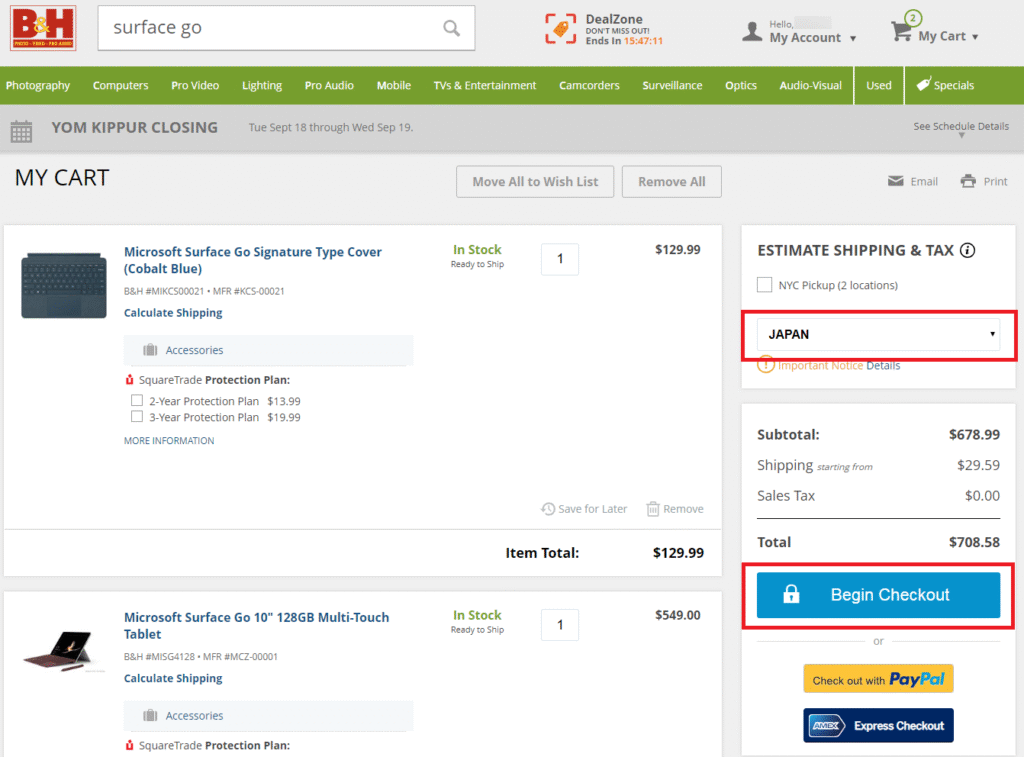The height and width of the screenshot is (757, 1024).
Task: Expand the My Account dropdown
Action: (x=853, y=39)
